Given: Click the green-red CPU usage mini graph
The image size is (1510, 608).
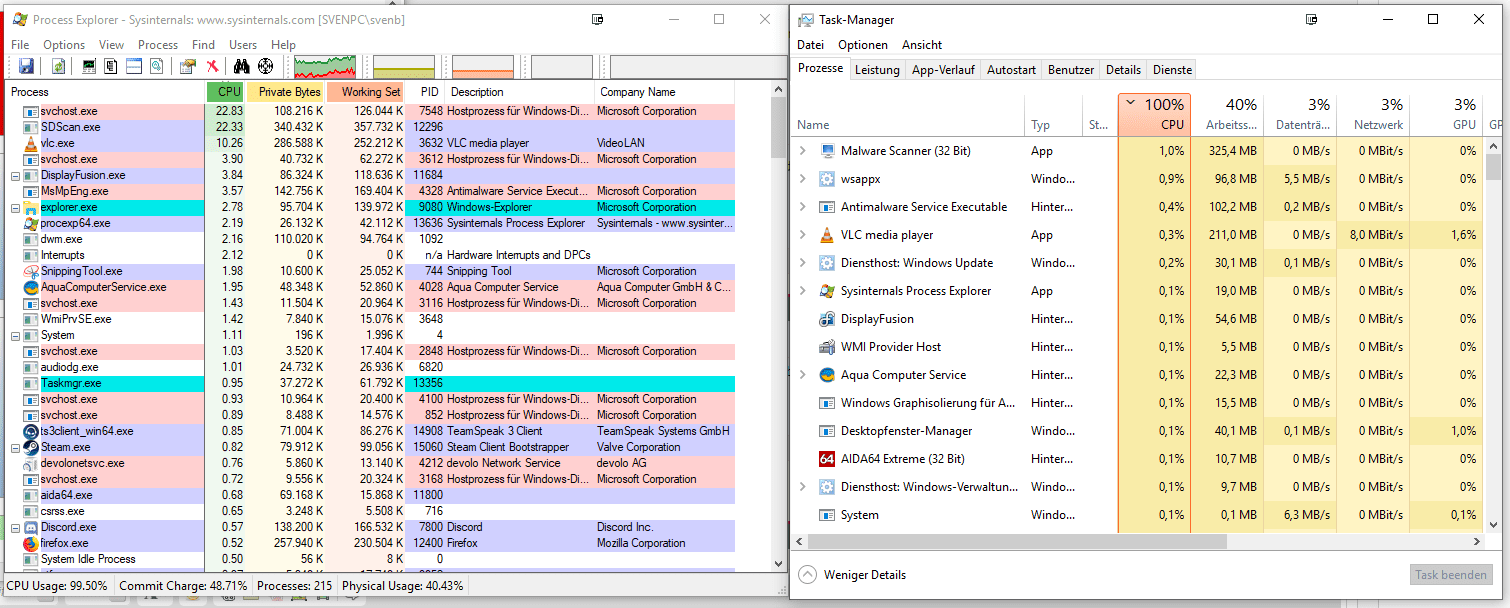Looking at the screenshot, I should pyautogui.click(x=325, y=67).
